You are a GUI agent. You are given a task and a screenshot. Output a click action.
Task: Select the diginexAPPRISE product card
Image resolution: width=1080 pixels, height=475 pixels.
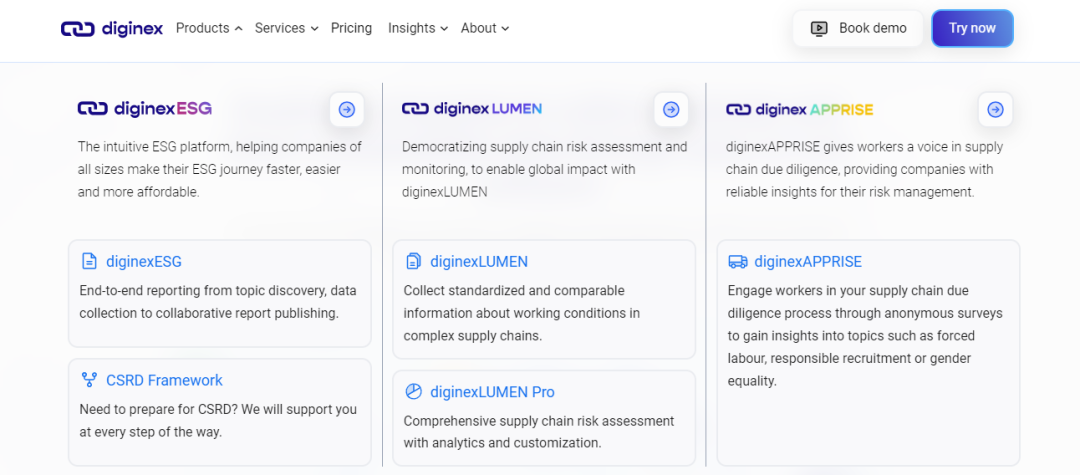click(x=868, y=352)
